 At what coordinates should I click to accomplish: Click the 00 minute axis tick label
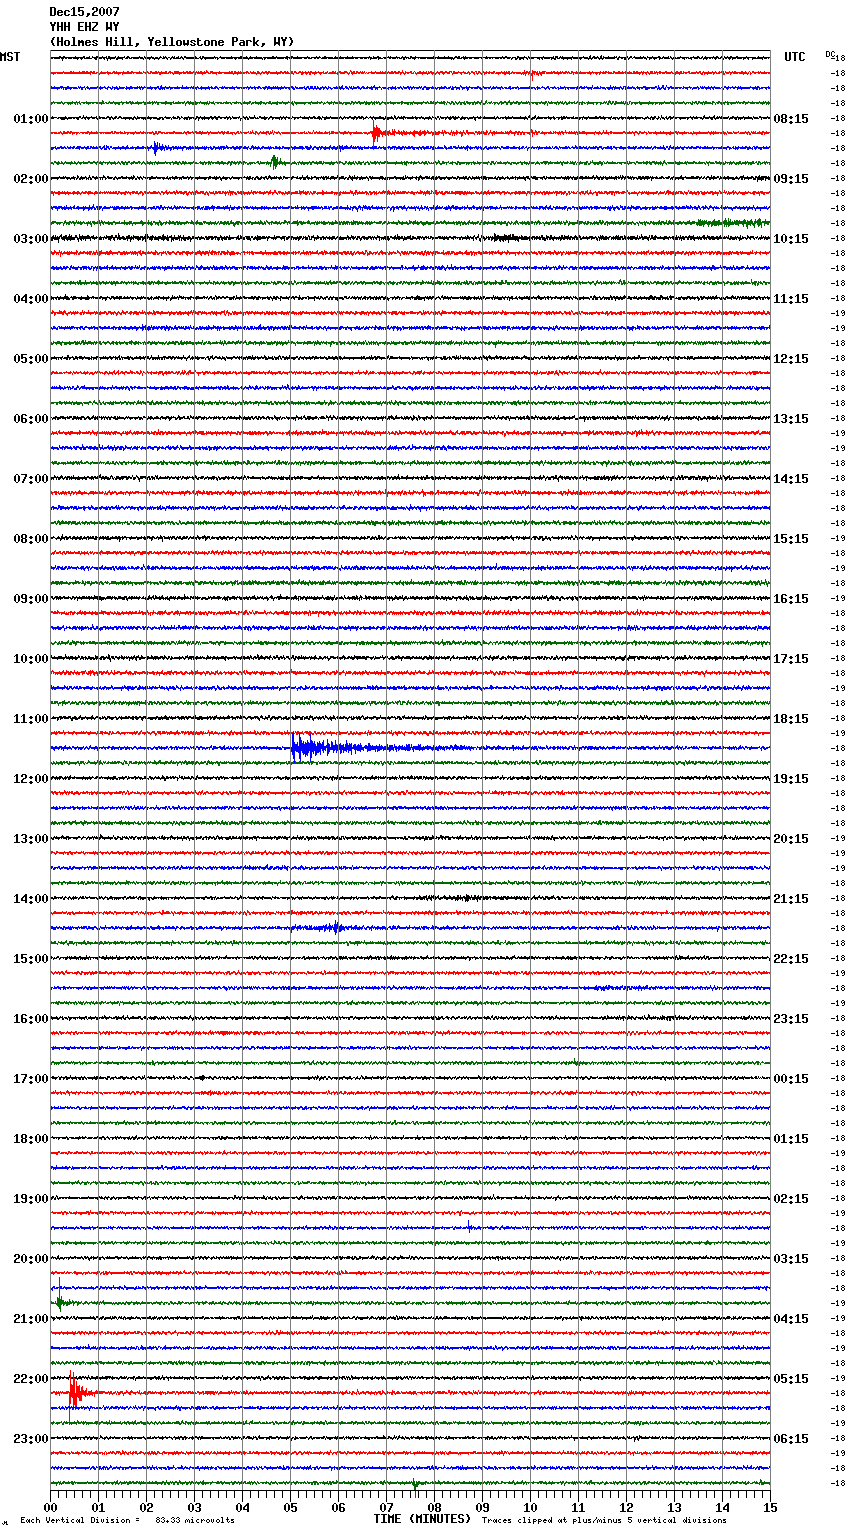(x=51, y=1507)
